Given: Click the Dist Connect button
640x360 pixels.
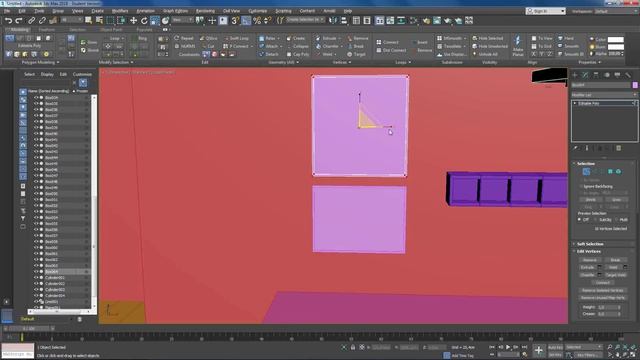Looking at the screenshot, I should click(391, 50).
